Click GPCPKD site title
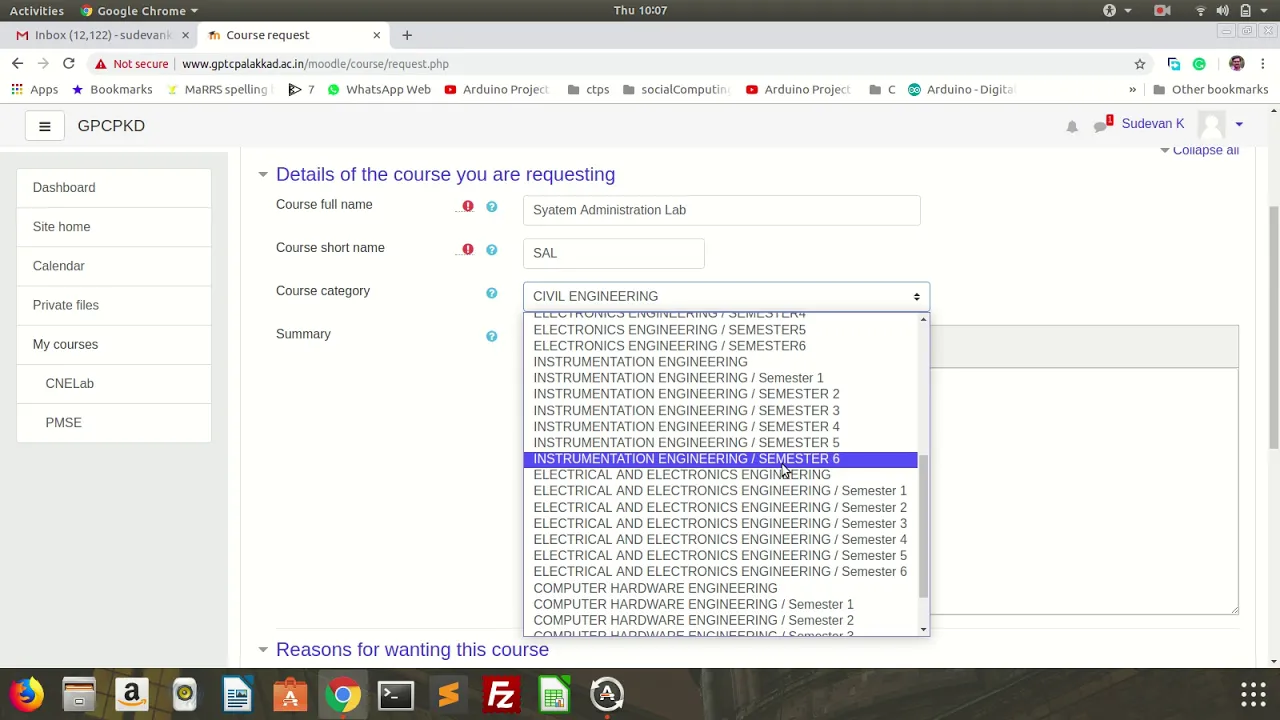Viewport: 1280px width, 720px height. click(x=111, y=126)
